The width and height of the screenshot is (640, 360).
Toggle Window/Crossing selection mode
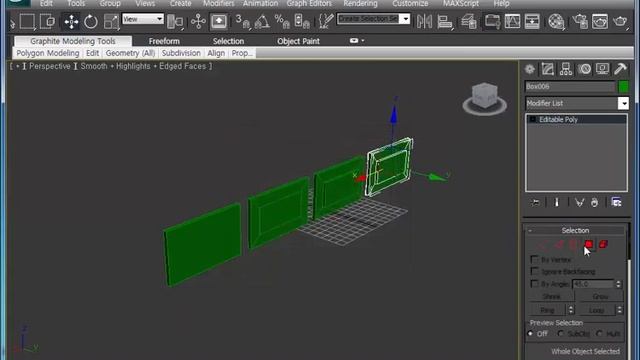coord(47,21)
